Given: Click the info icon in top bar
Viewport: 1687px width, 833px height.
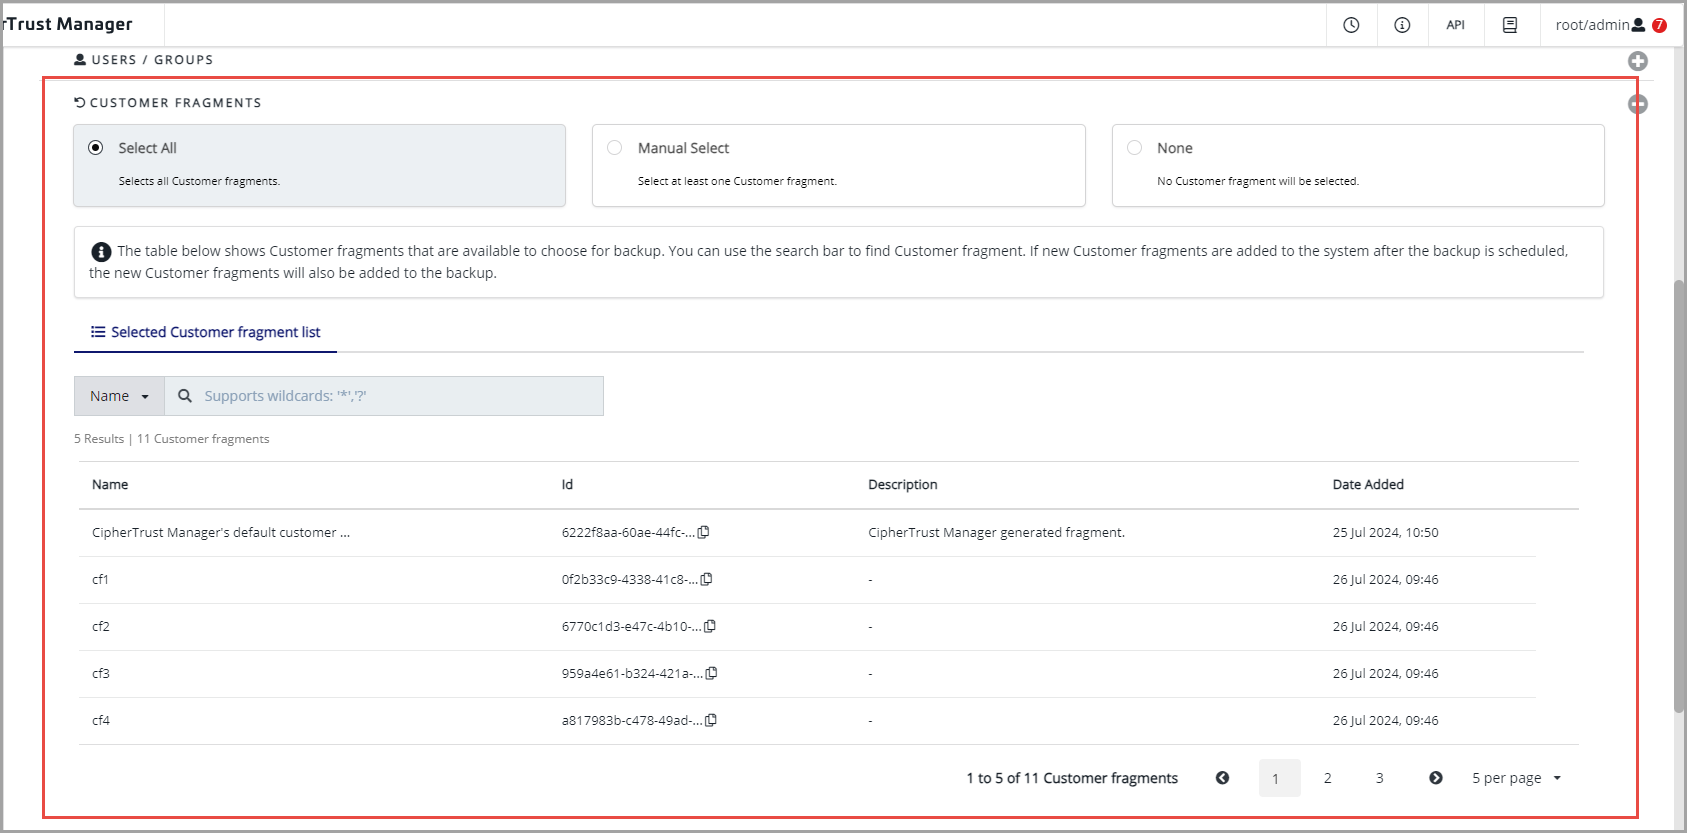Looking at the screenshot, I should [1402, 25].
